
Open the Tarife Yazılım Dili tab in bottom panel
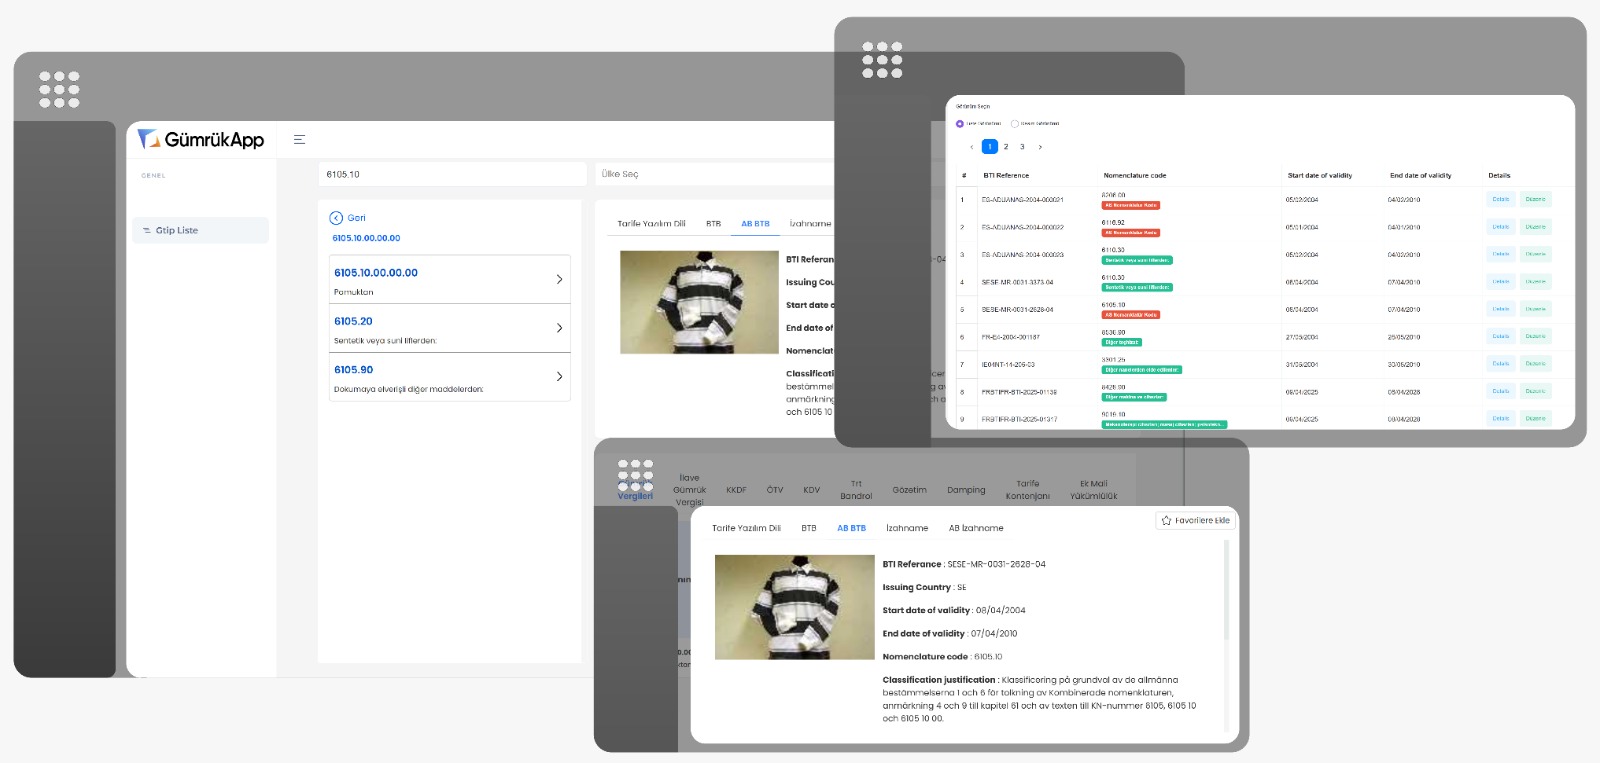[x=746, y=528]
